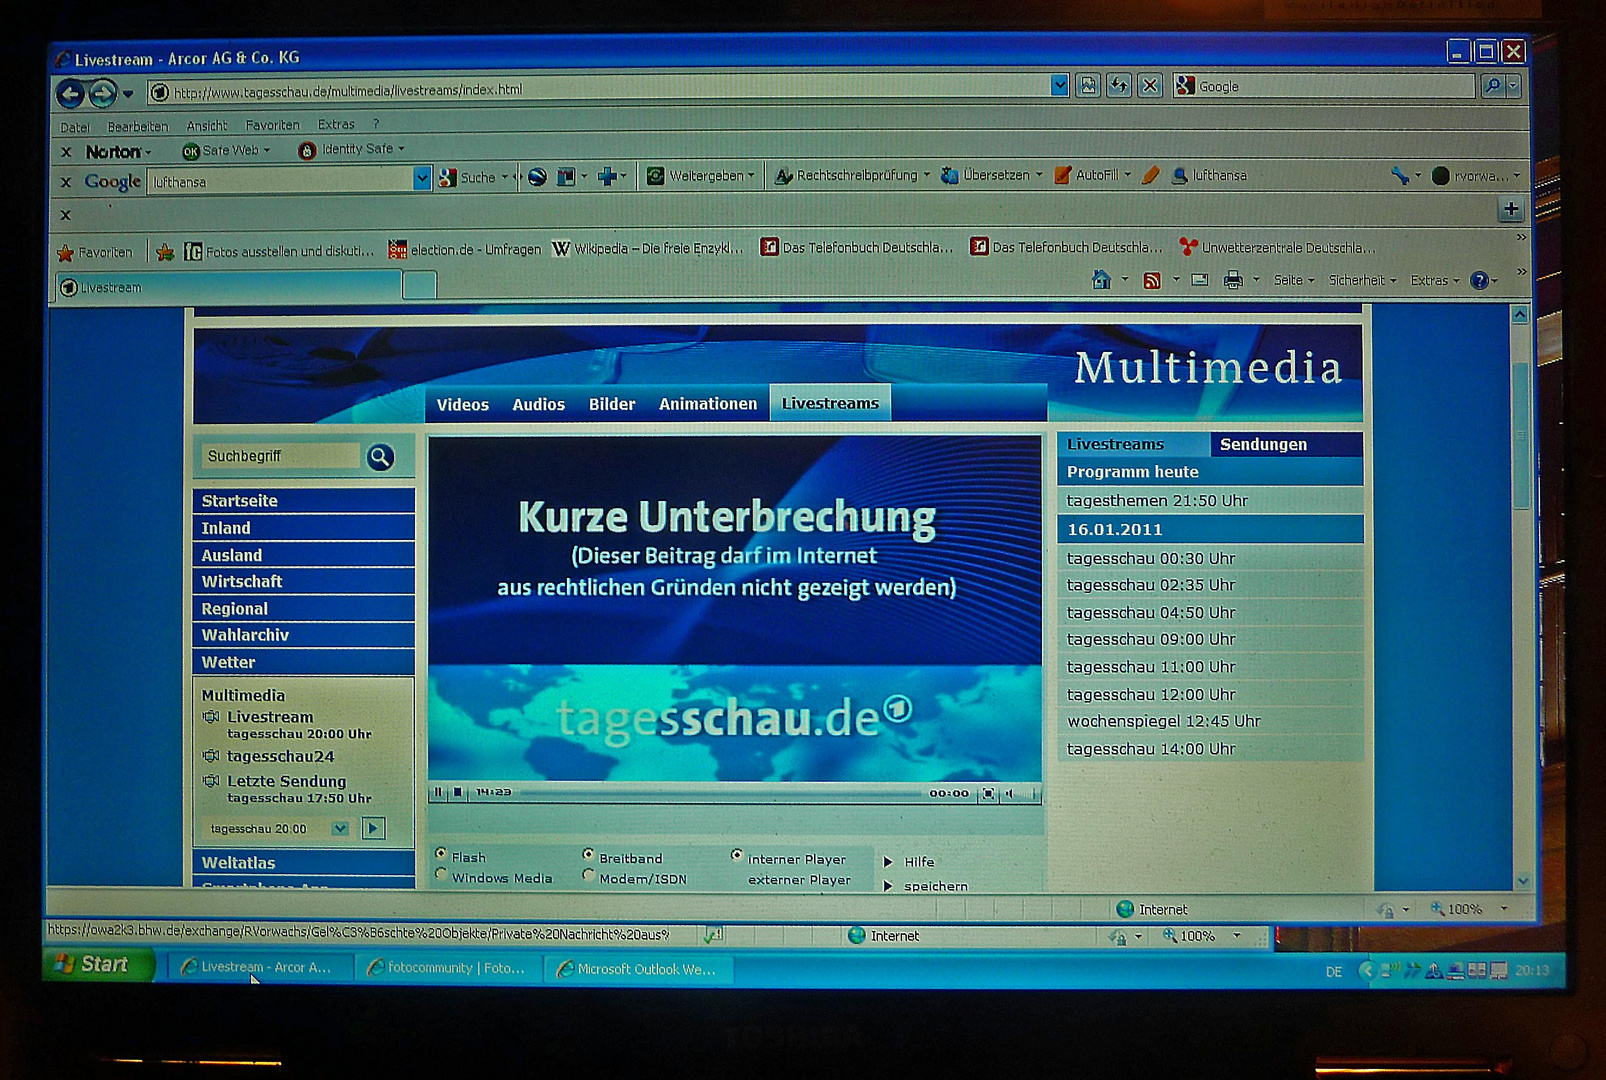Click the Google search box beside the address bar
1606x1080 pixels.
pos(1325,86)
